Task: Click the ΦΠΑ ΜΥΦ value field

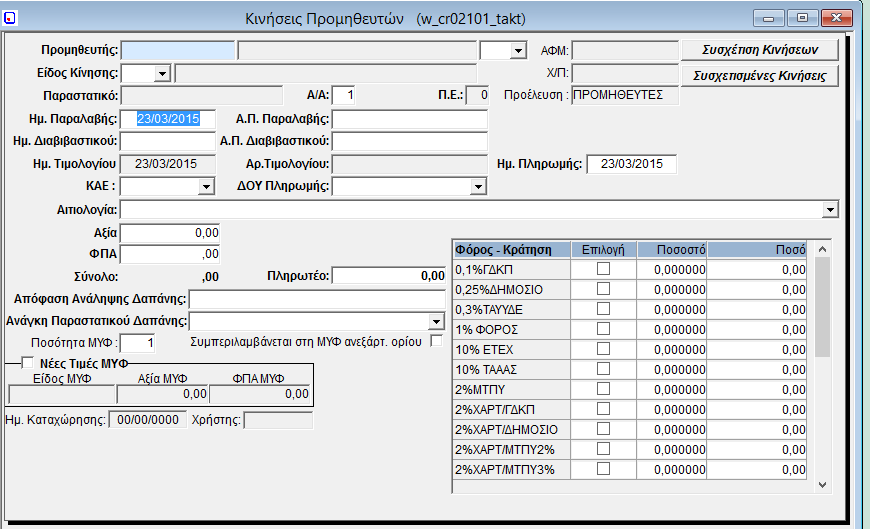Action: [260, 394]
